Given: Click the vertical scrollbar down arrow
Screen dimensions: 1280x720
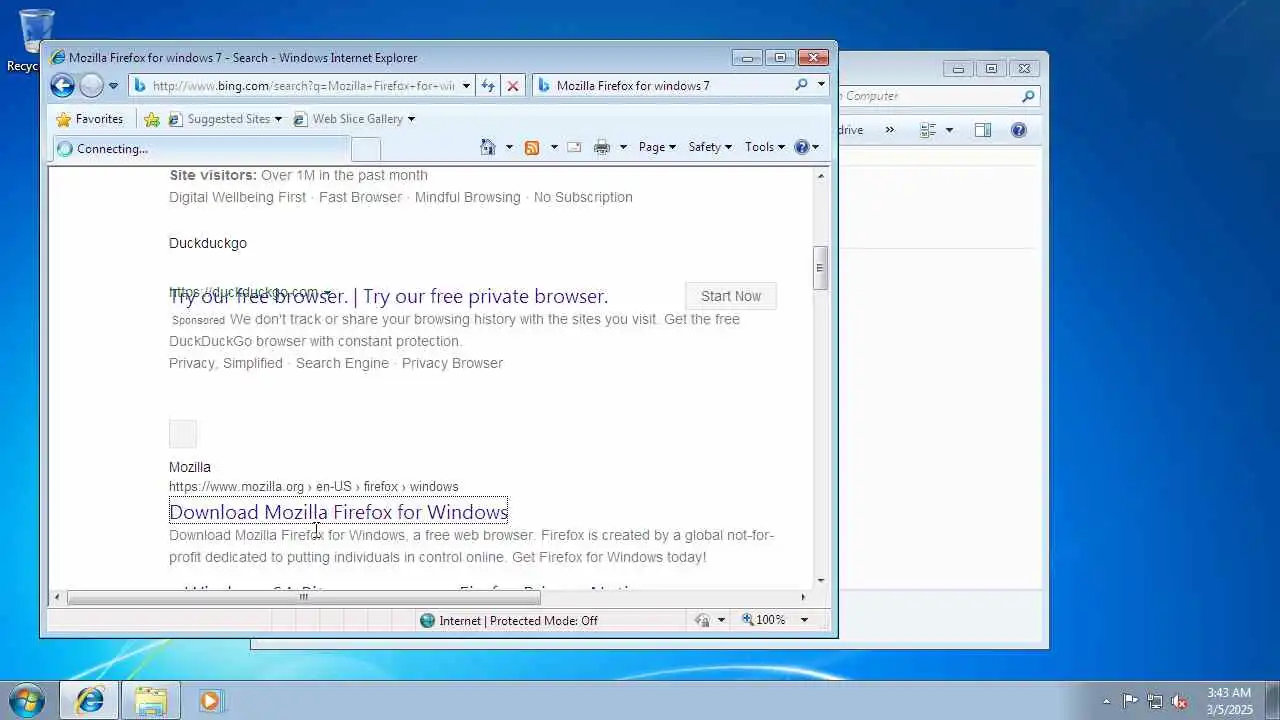Looking at the screenshot, I should 821,580.
